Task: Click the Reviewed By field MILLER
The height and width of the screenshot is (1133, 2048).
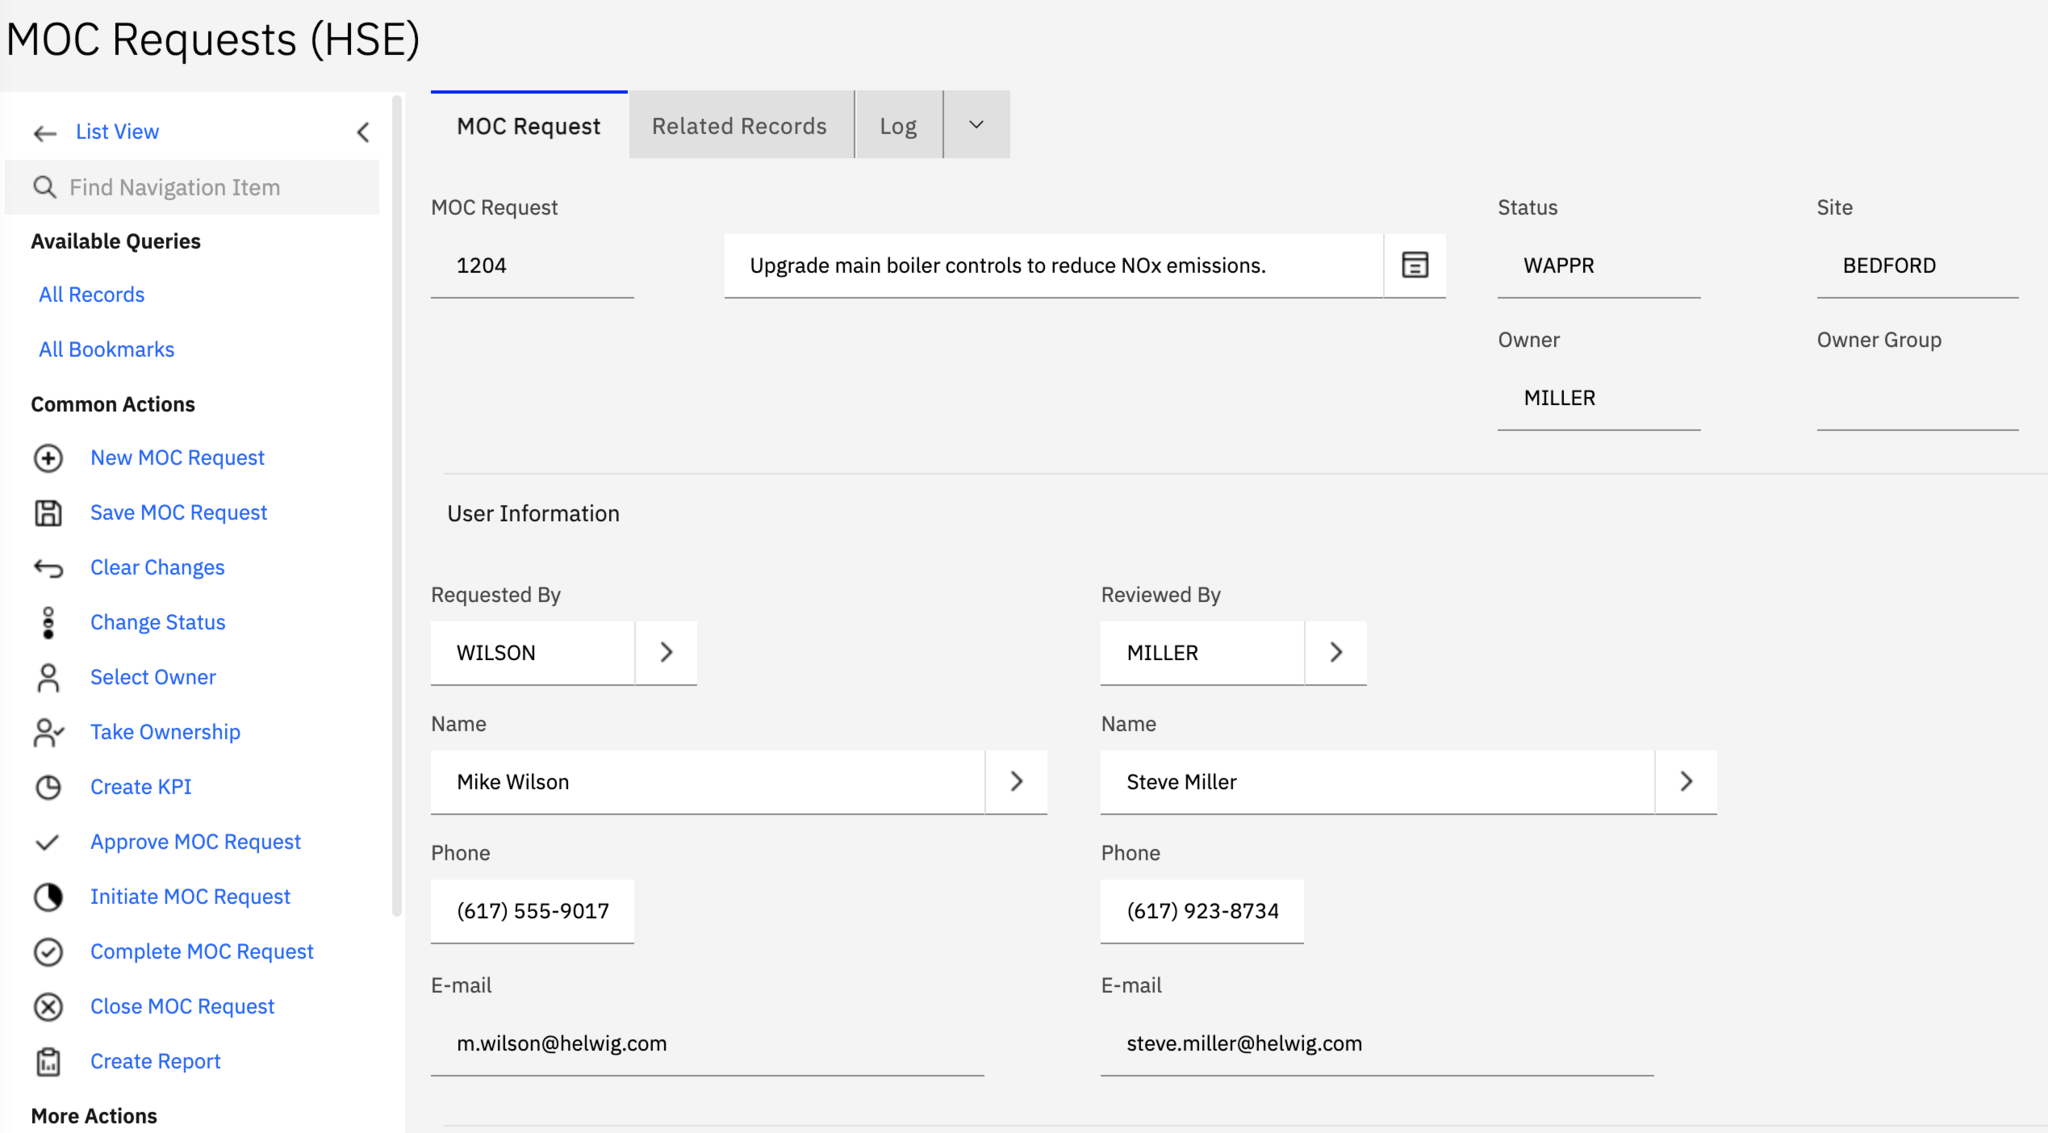Action: click(1202, 652)
